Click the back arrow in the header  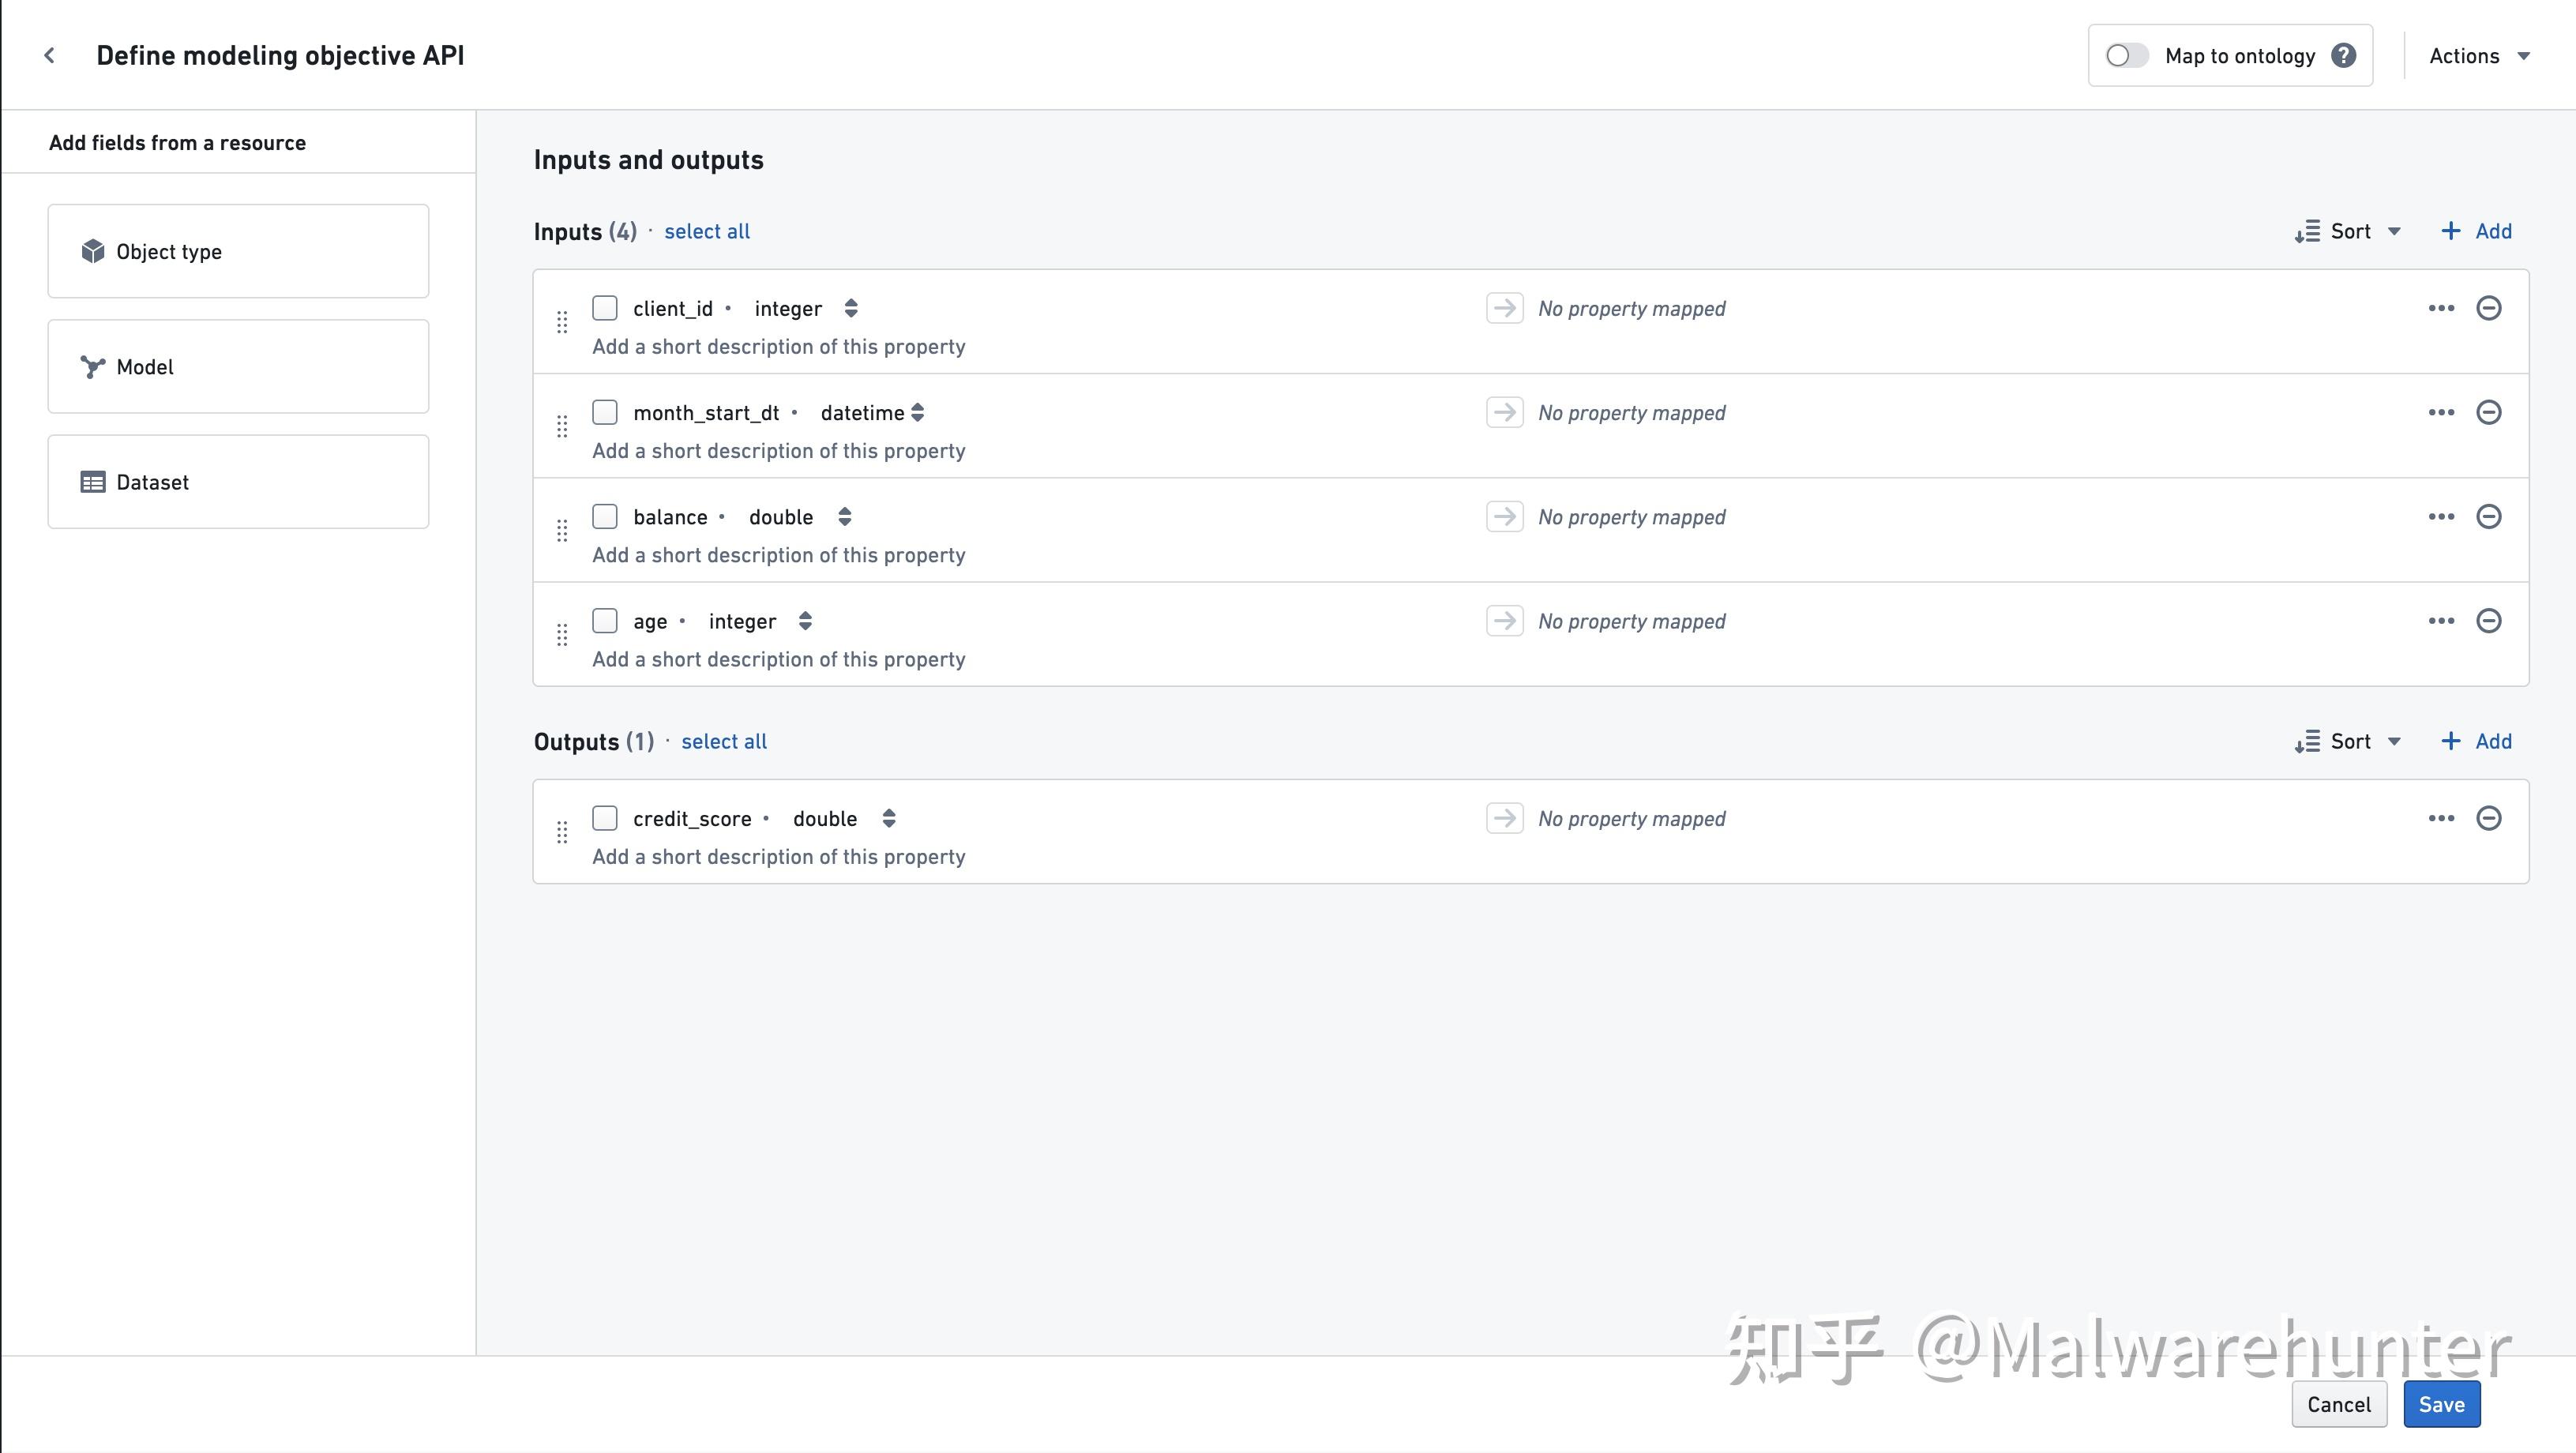(49, 55)
